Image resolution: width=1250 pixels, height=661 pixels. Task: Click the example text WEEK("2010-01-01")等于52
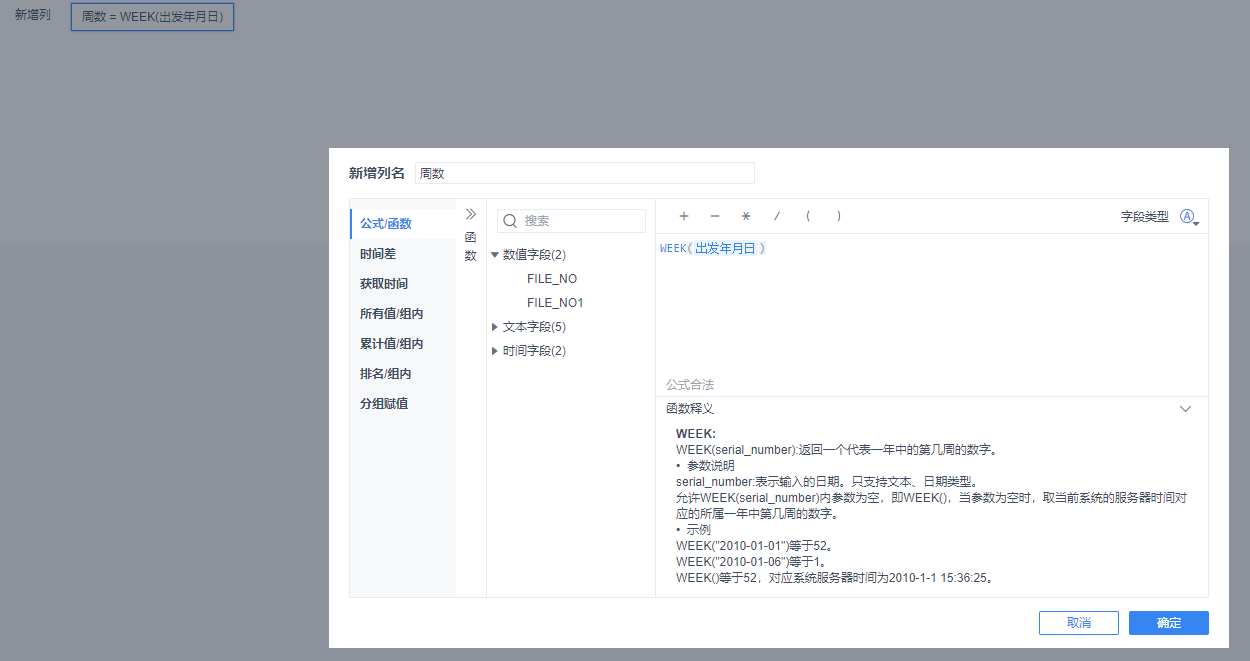(x=754, y=546)
